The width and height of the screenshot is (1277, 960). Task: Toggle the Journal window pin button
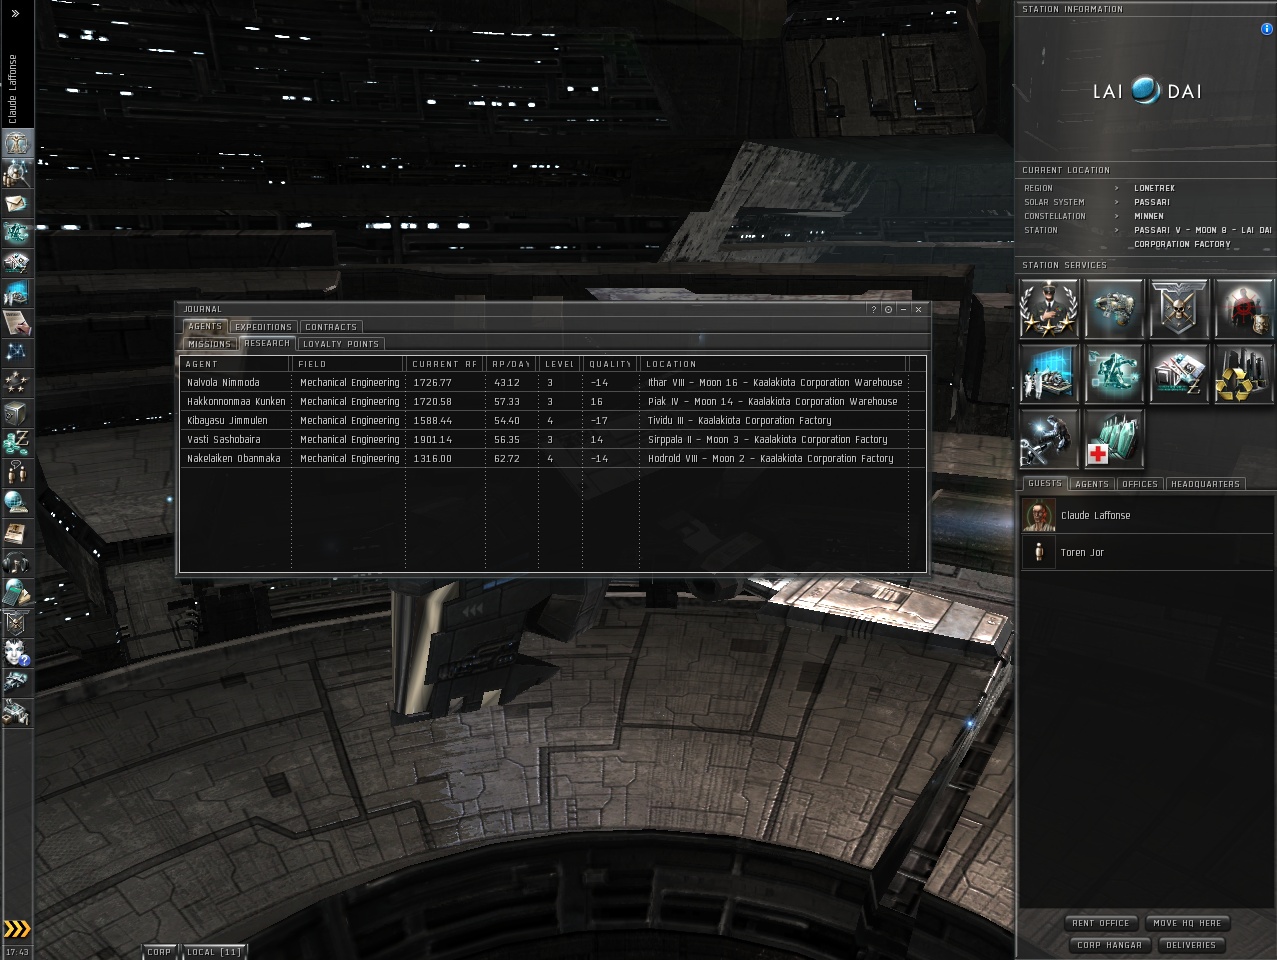pyautogui.click(x=888, y=309)
